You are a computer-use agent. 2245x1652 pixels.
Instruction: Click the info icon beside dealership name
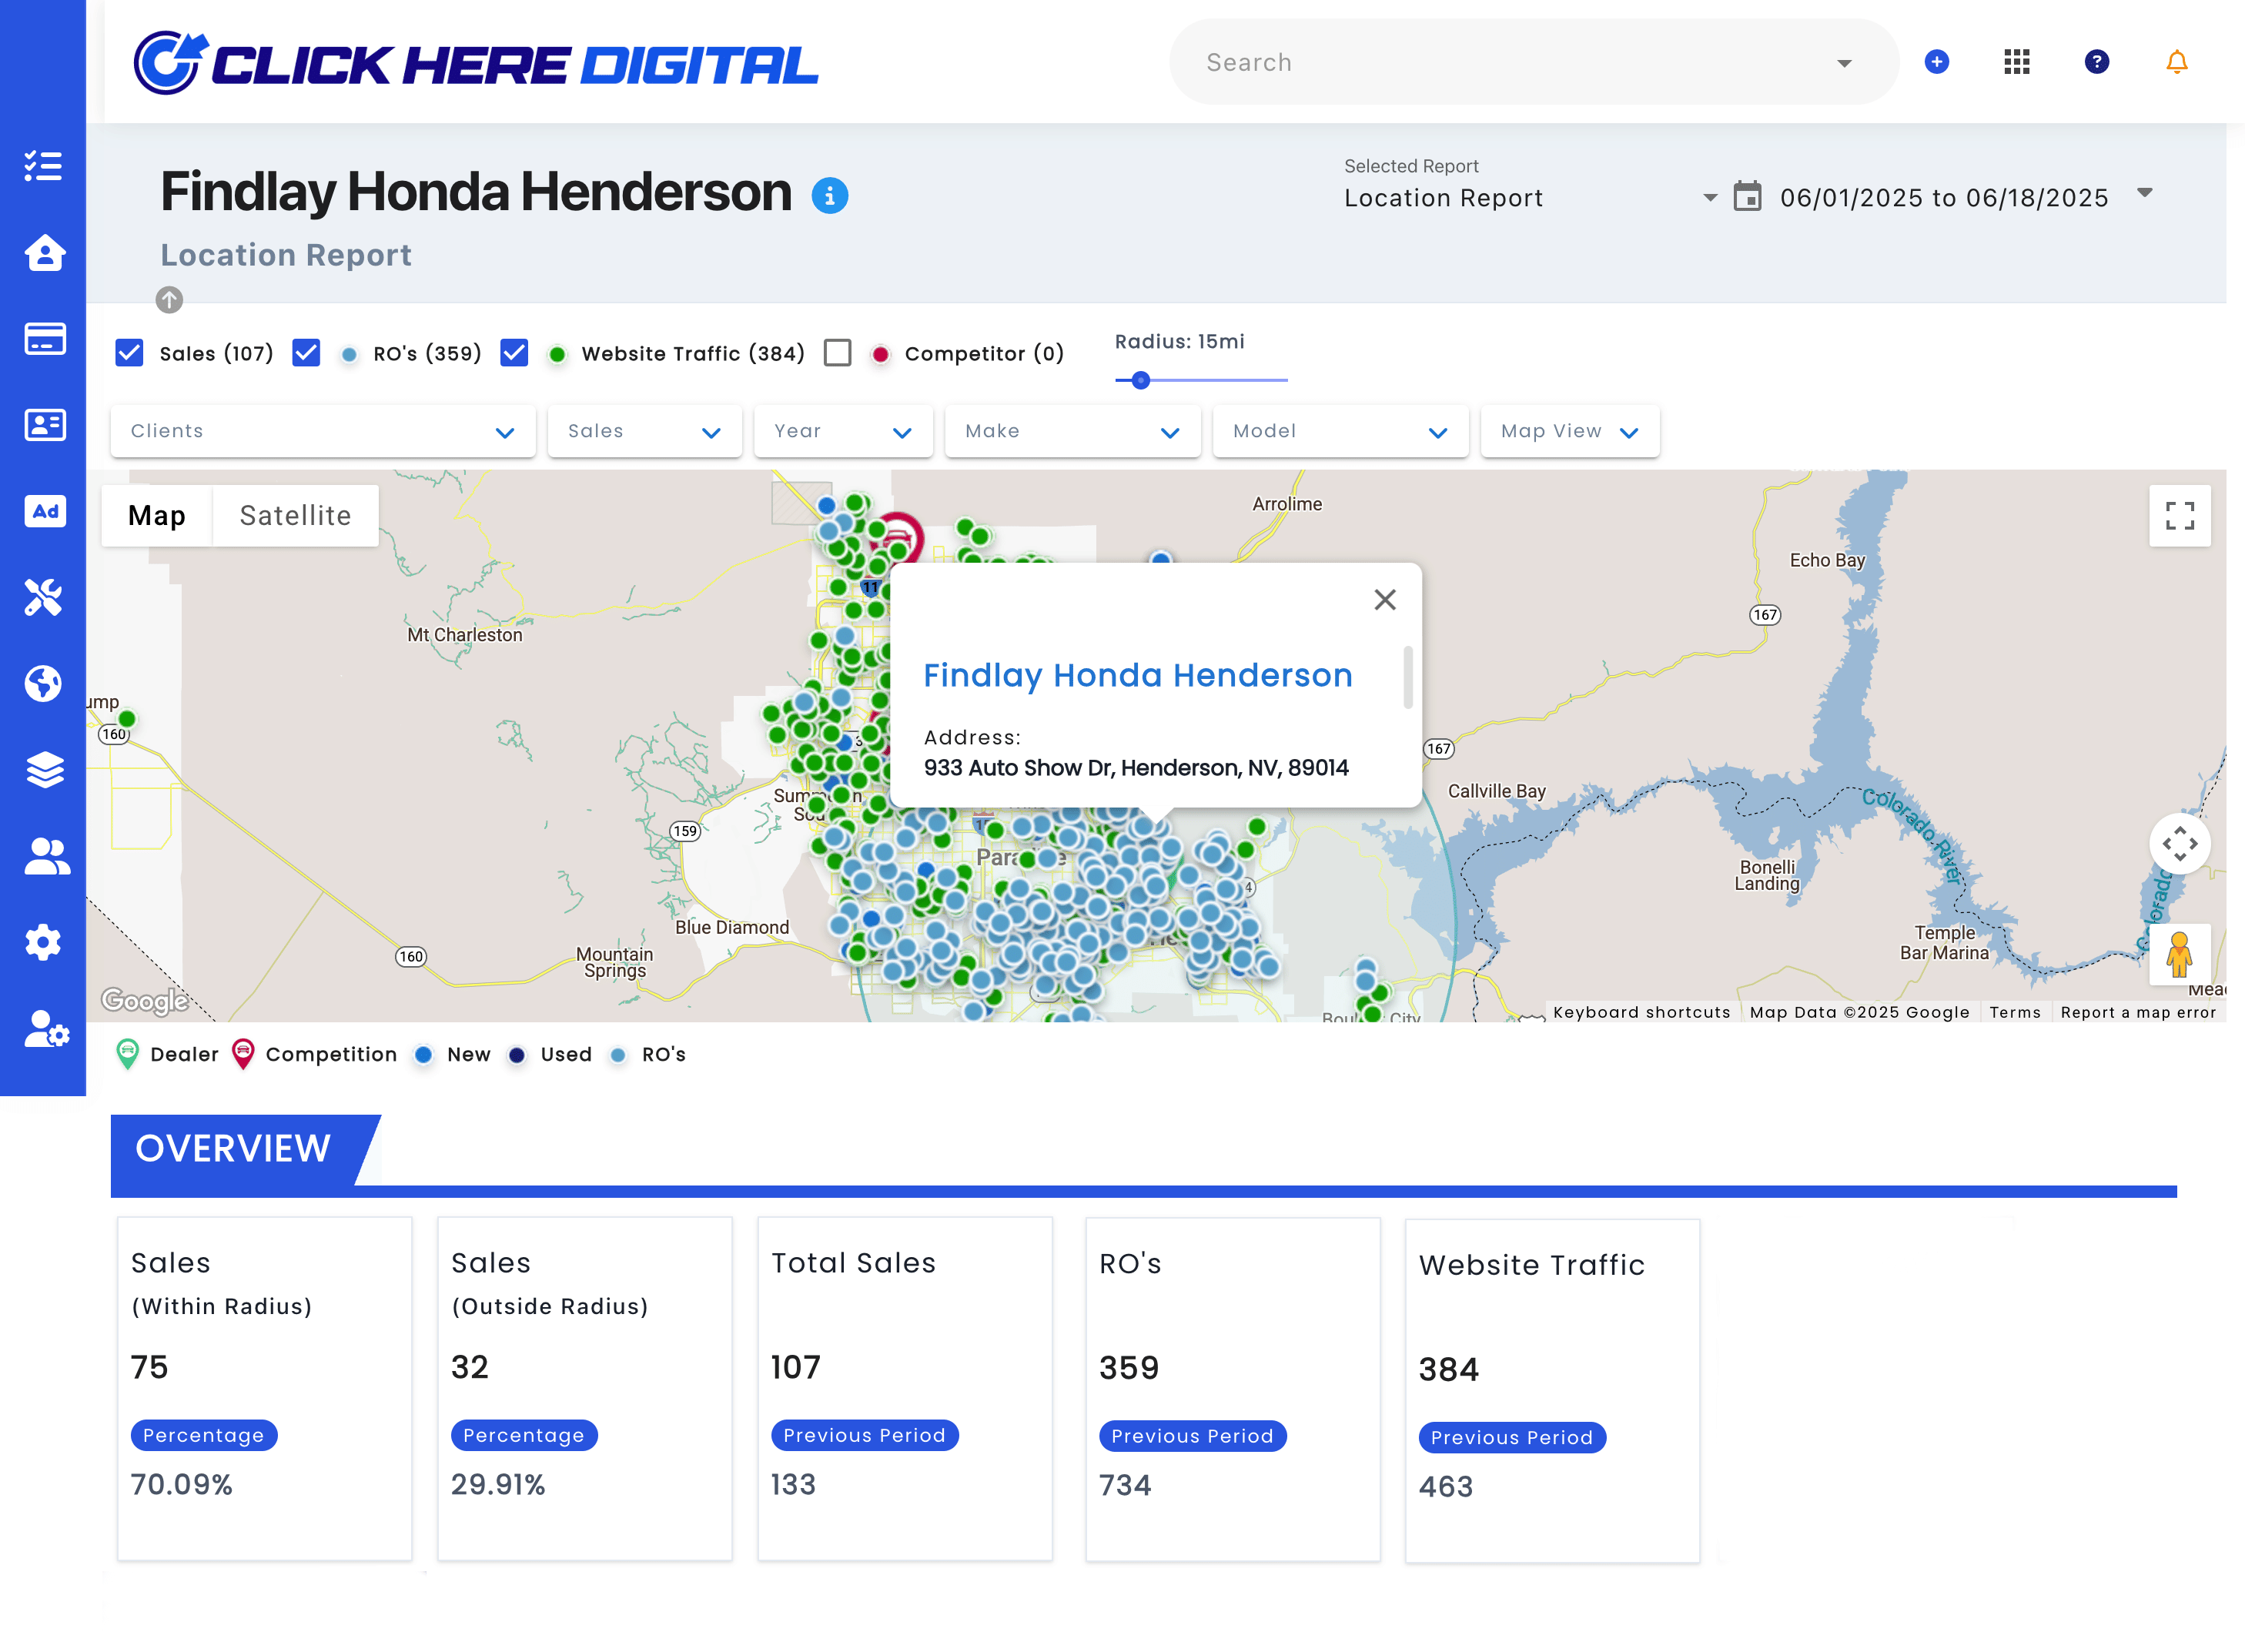(829, 195)
